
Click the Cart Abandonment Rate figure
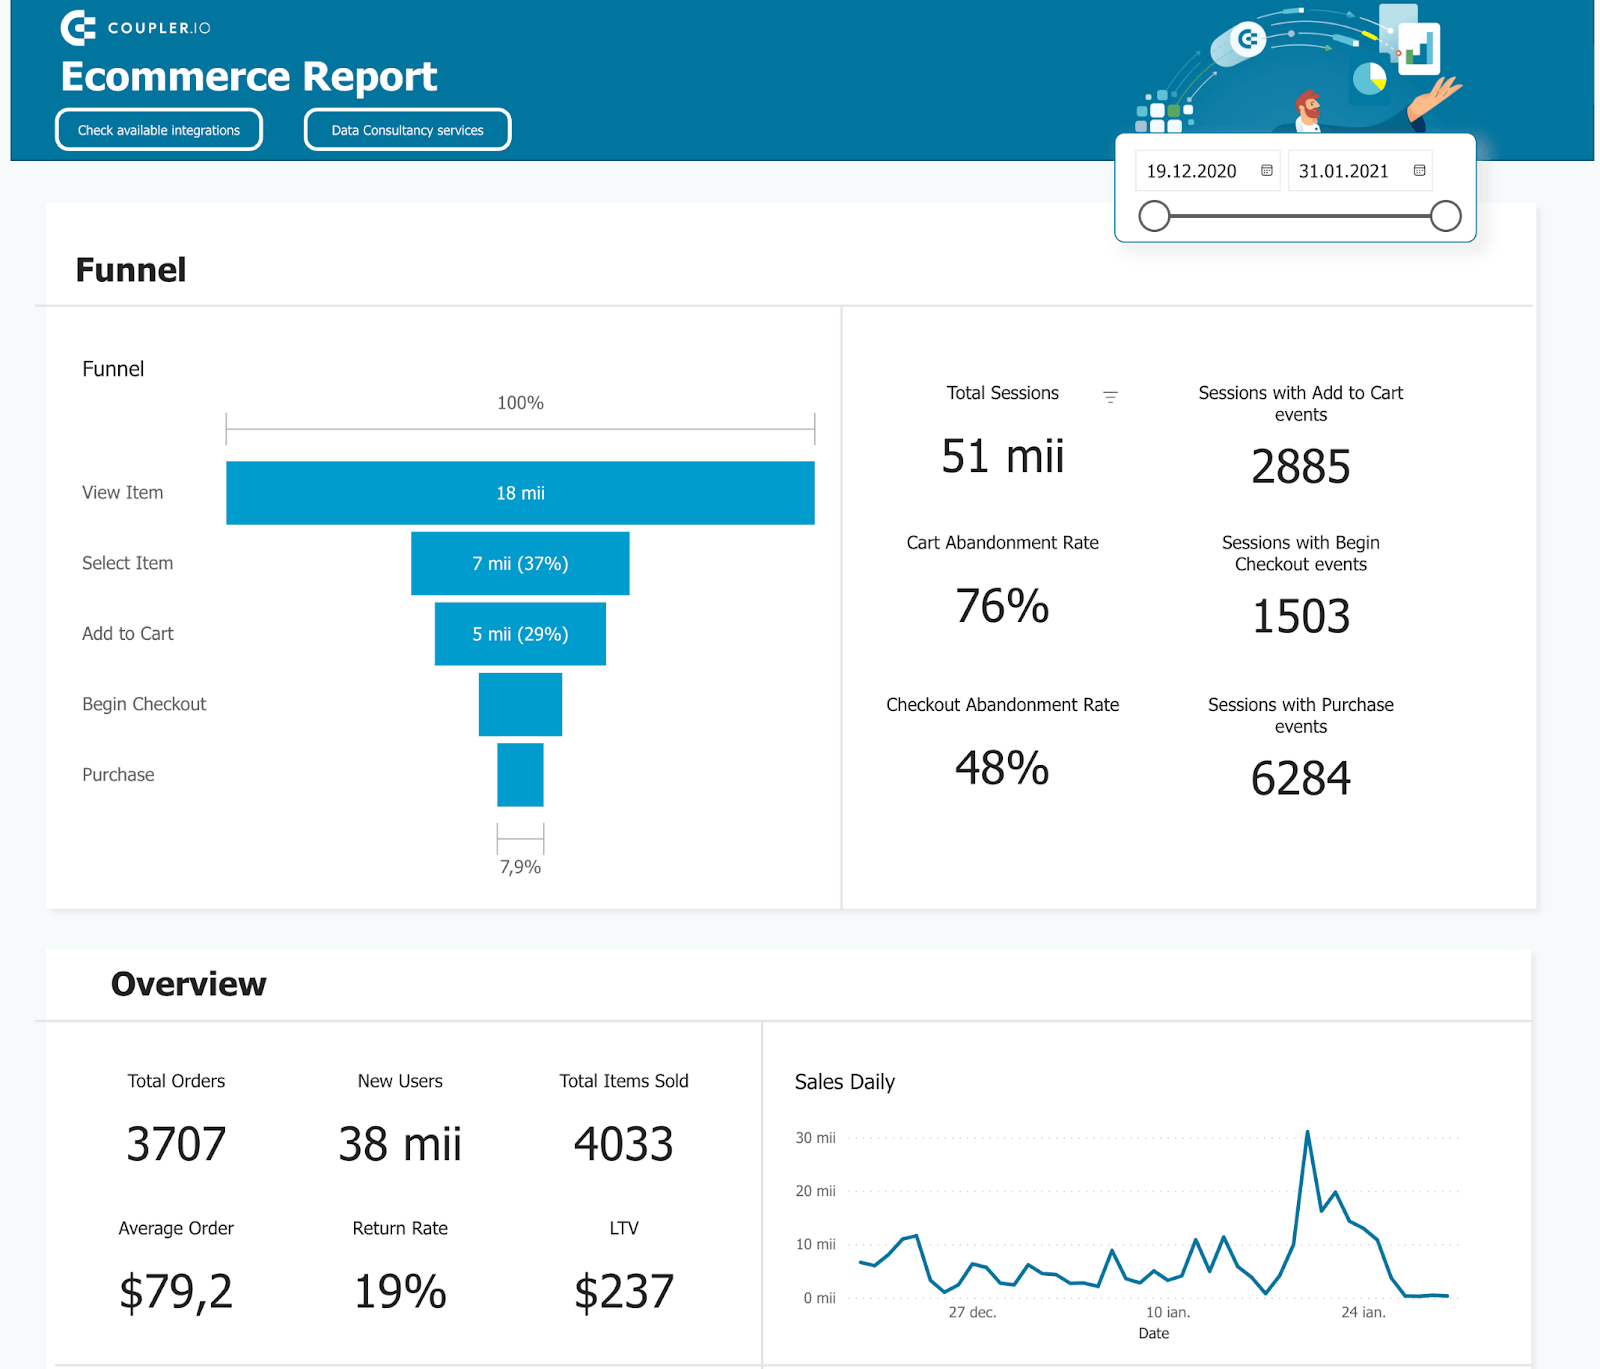pyautogui.click(x=1002, y=607)
